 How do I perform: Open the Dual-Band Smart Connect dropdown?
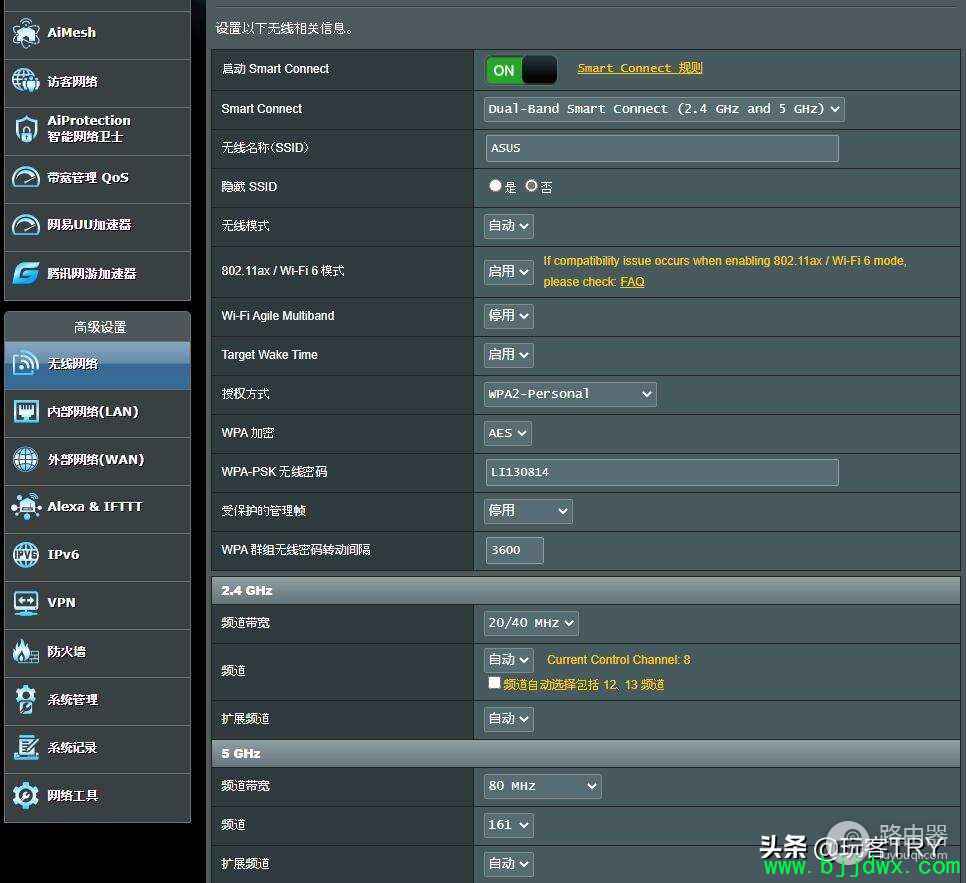point(664,109)
